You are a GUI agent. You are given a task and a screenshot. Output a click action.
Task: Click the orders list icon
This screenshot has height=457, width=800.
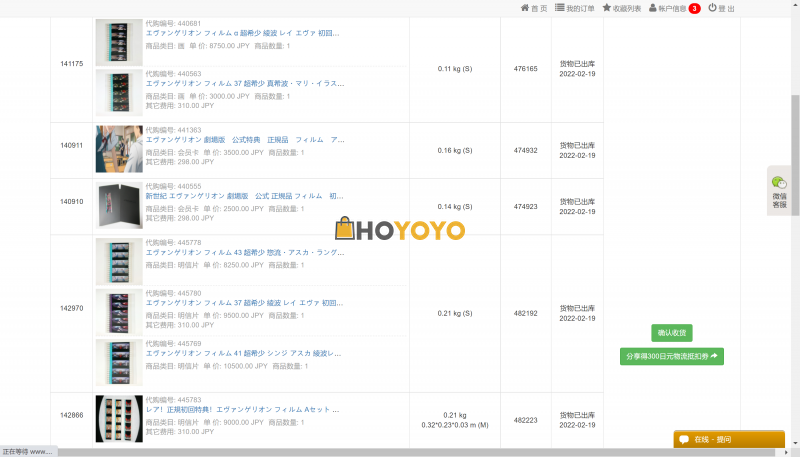pyautogui.click(x=560, y=8)
